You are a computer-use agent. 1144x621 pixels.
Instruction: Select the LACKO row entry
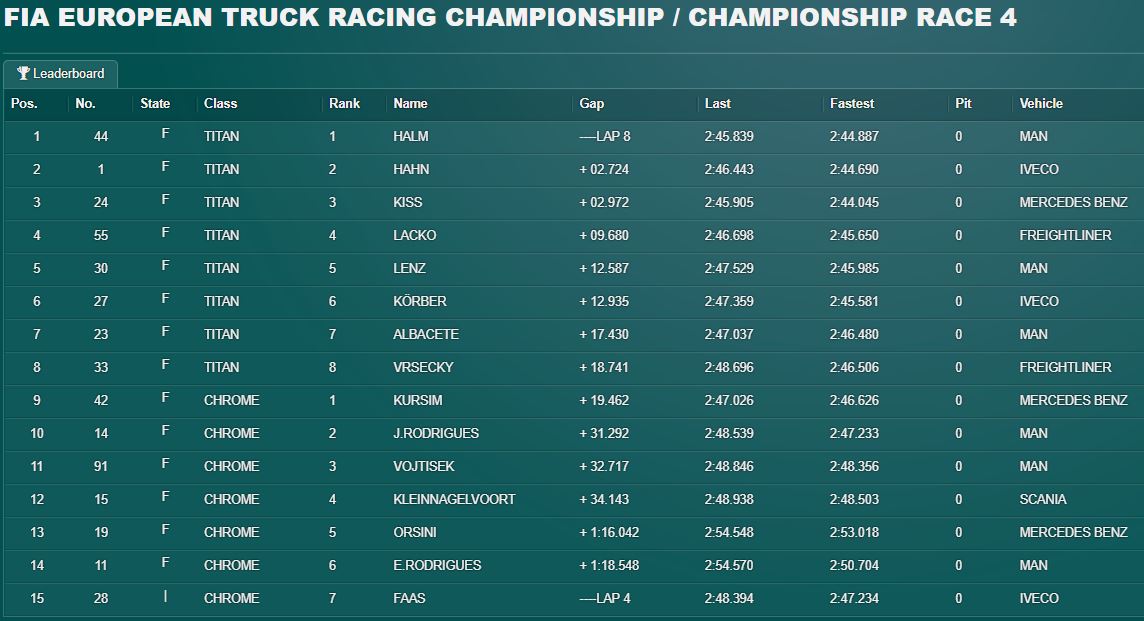573,235
